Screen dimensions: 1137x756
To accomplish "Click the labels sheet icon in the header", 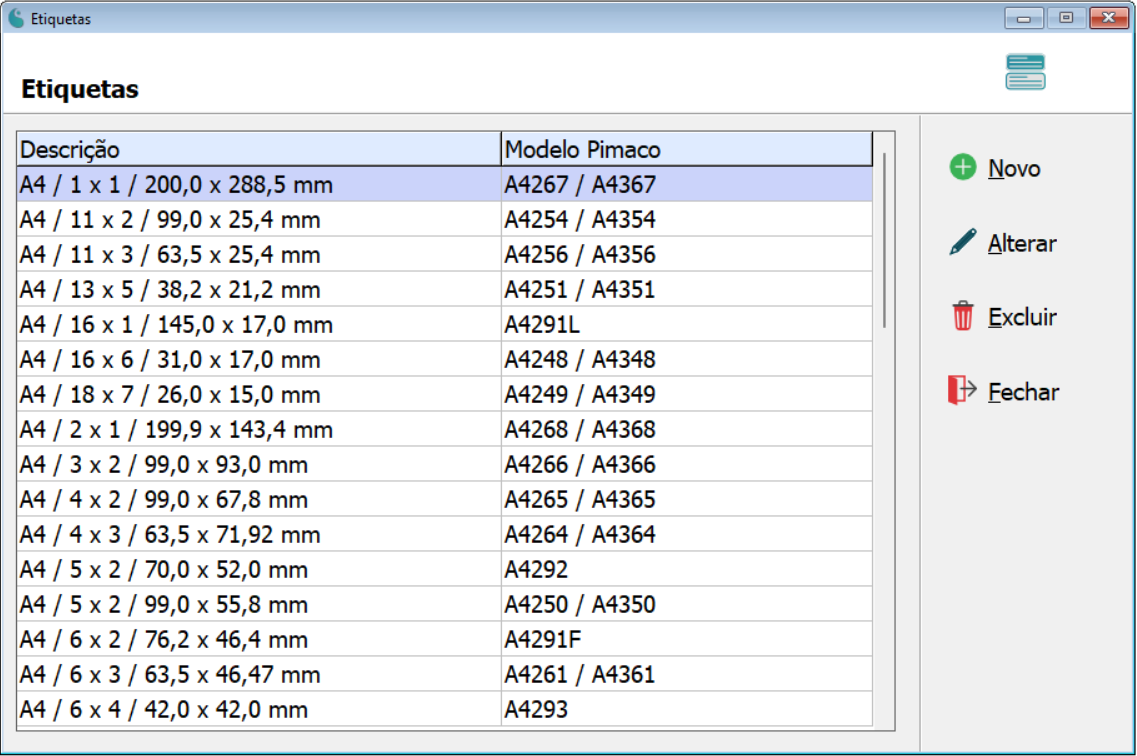I will [x=1025, y=72].
